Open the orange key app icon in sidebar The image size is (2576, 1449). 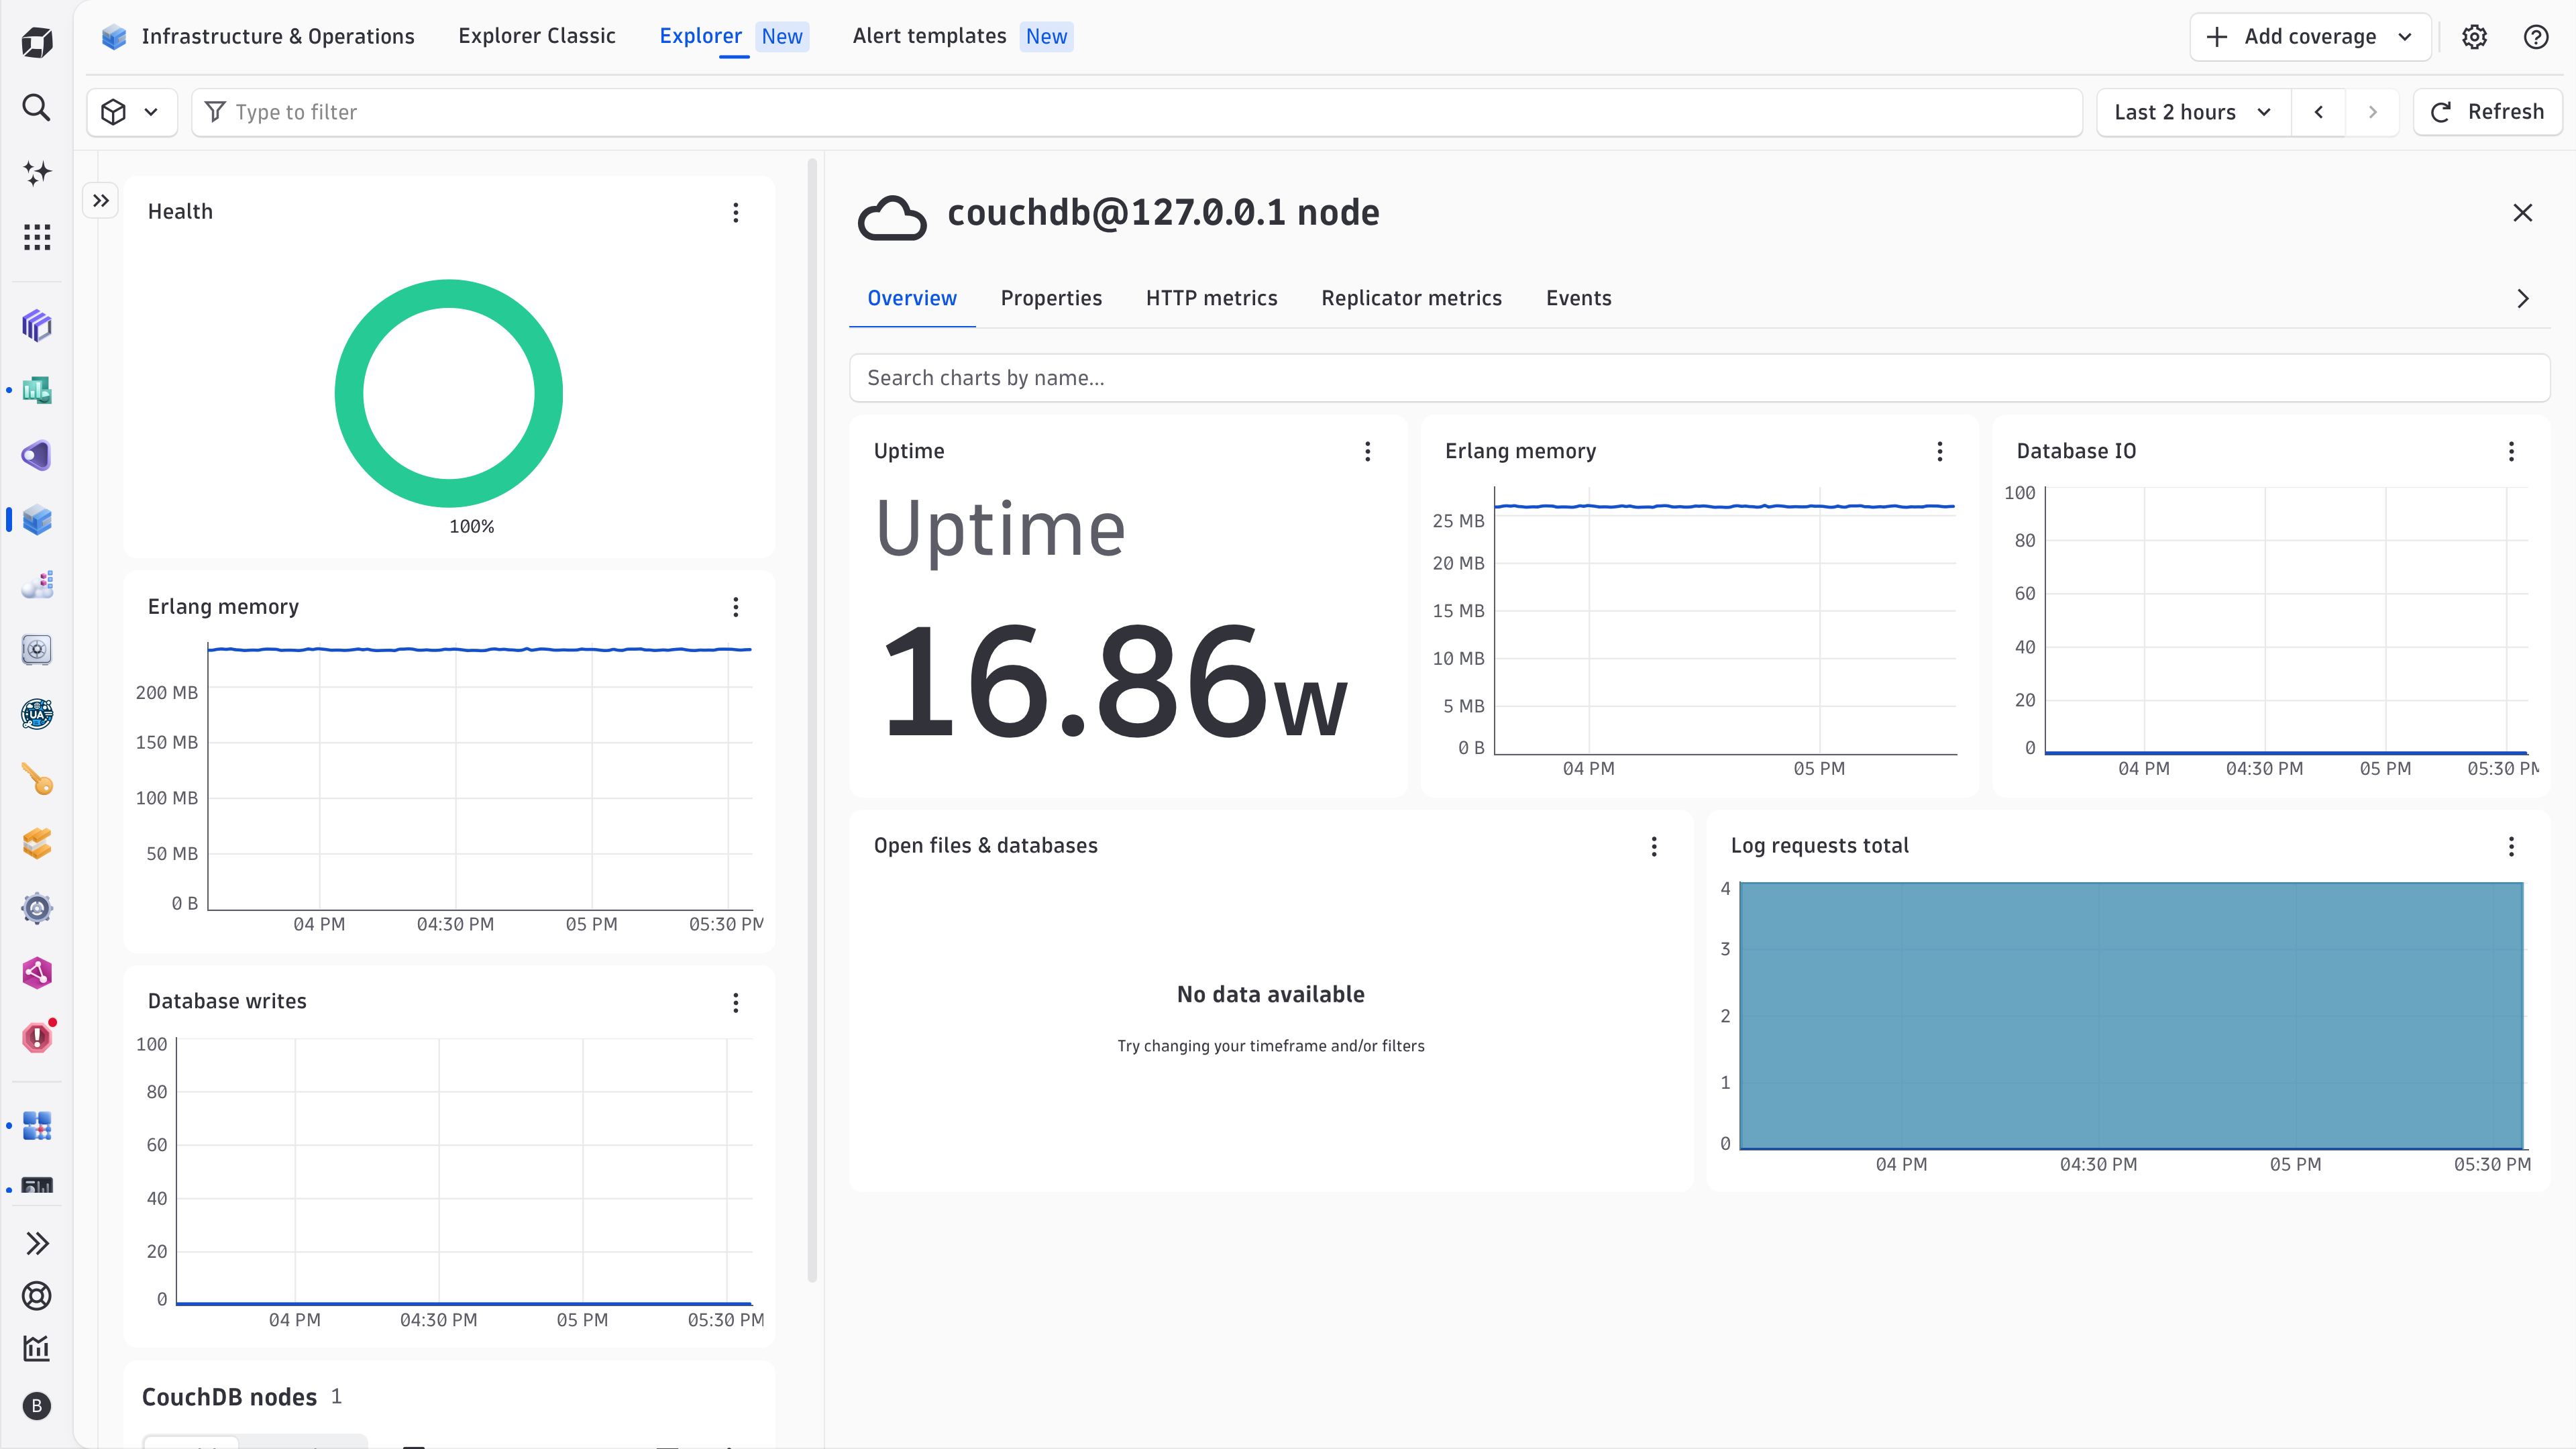tap(37, 779)
